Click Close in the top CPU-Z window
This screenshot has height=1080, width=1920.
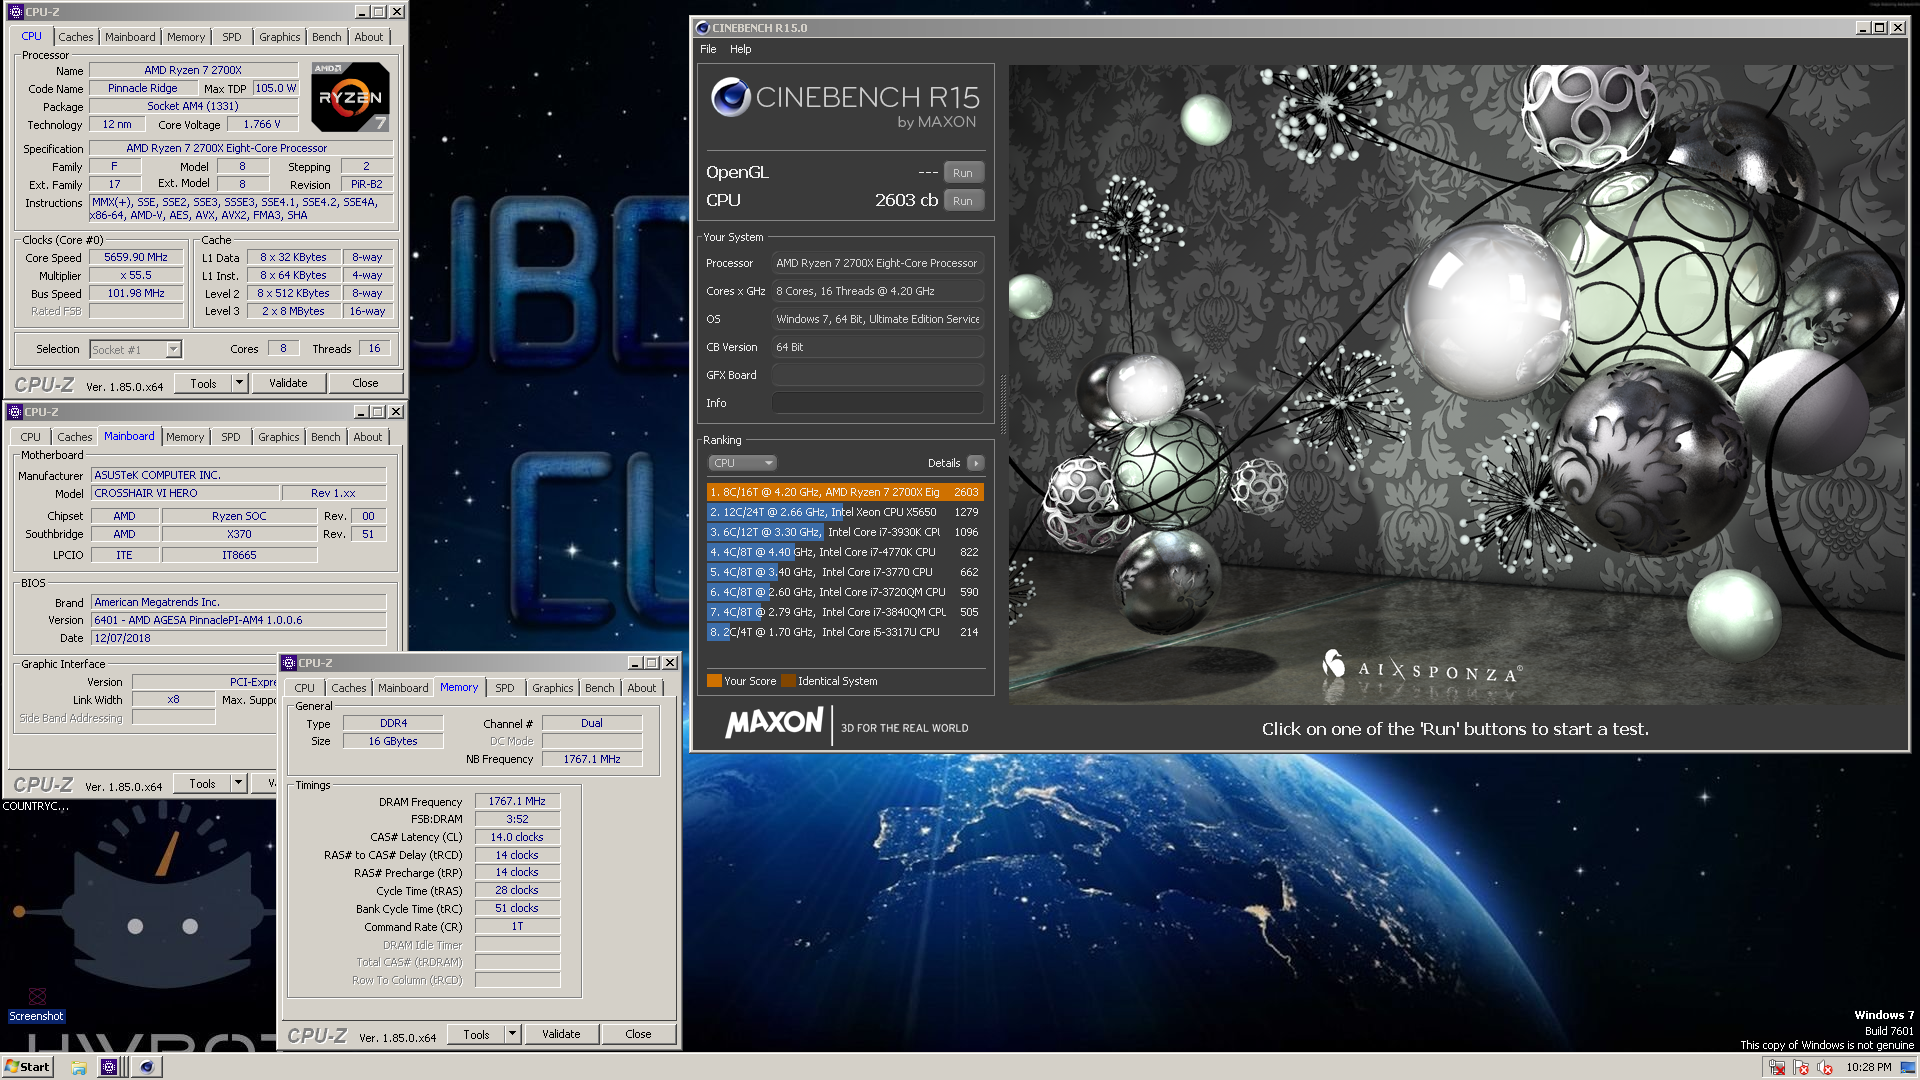pyautogui.click(x=365, y=383)
